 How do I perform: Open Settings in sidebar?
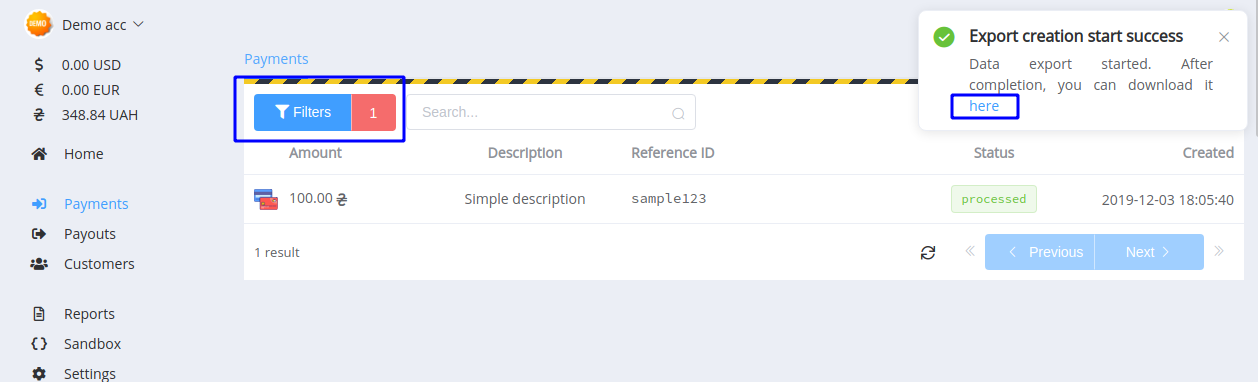[x=90, y=374]
